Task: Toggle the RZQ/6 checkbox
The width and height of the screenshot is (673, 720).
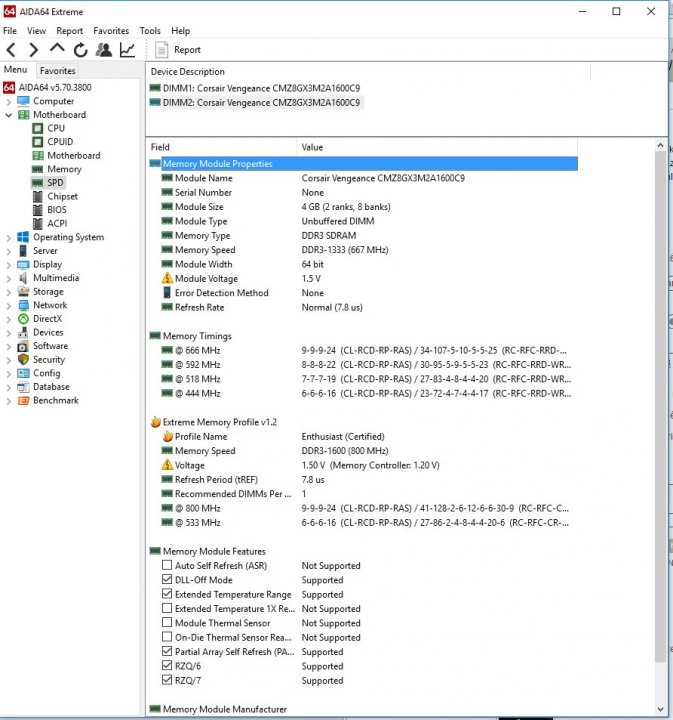Action: [167, 665]
